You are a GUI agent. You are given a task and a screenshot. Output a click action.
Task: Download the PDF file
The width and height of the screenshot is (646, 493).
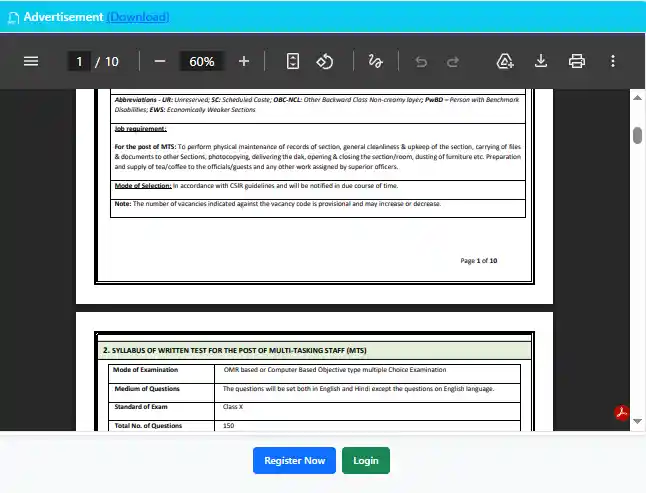coord(541,61)
